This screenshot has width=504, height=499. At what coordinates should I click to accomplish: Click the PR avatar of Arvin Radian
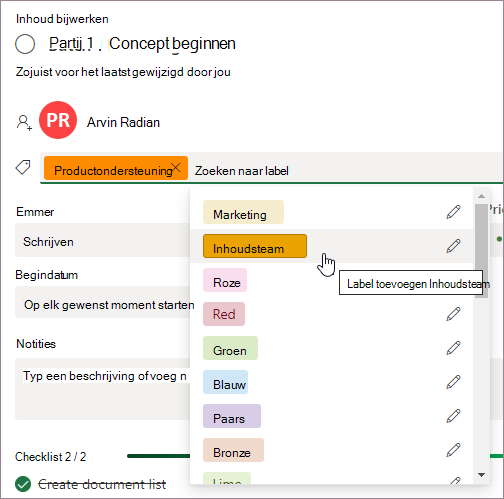58,120
